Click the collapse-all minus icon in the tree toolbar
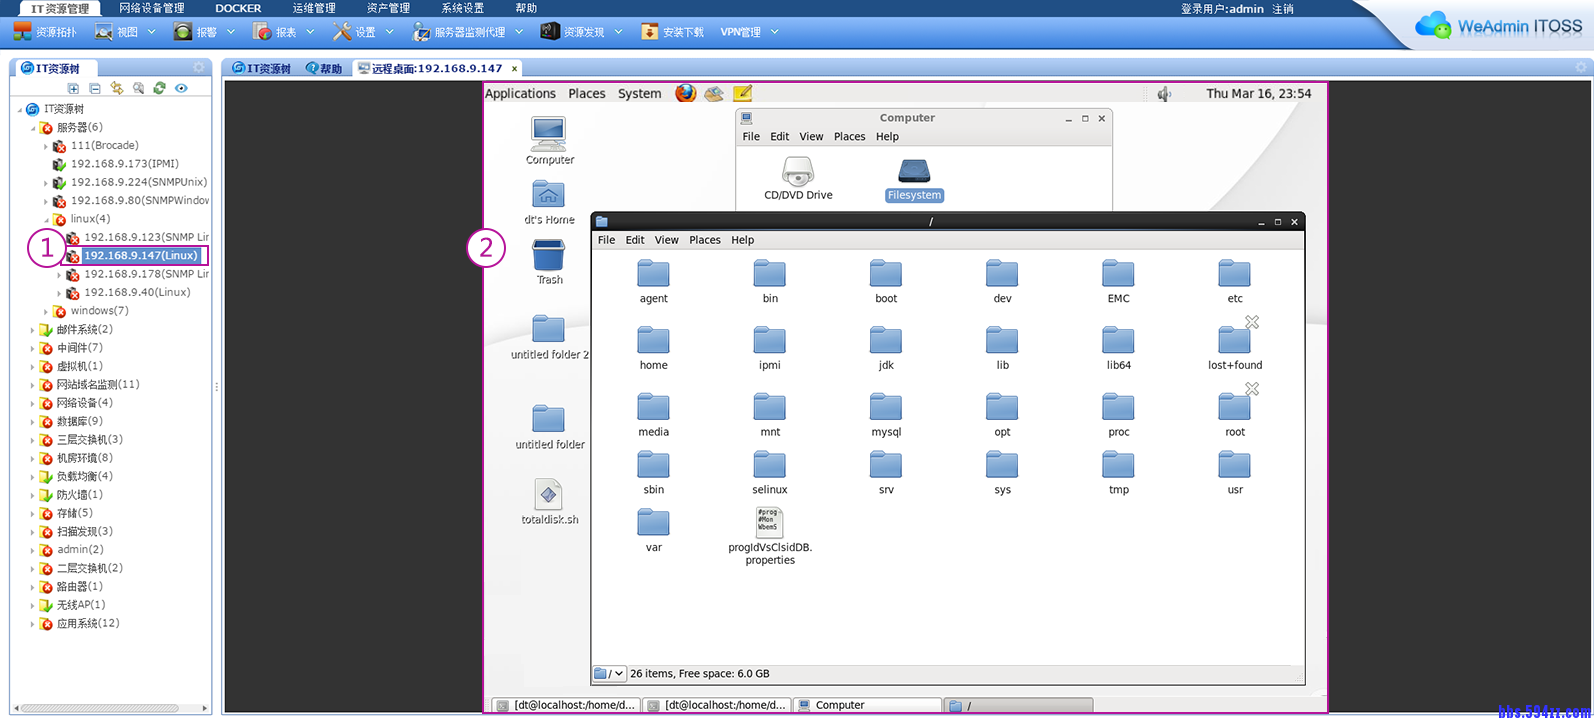Screen dimensions: 1594x722 click(95, 89)
